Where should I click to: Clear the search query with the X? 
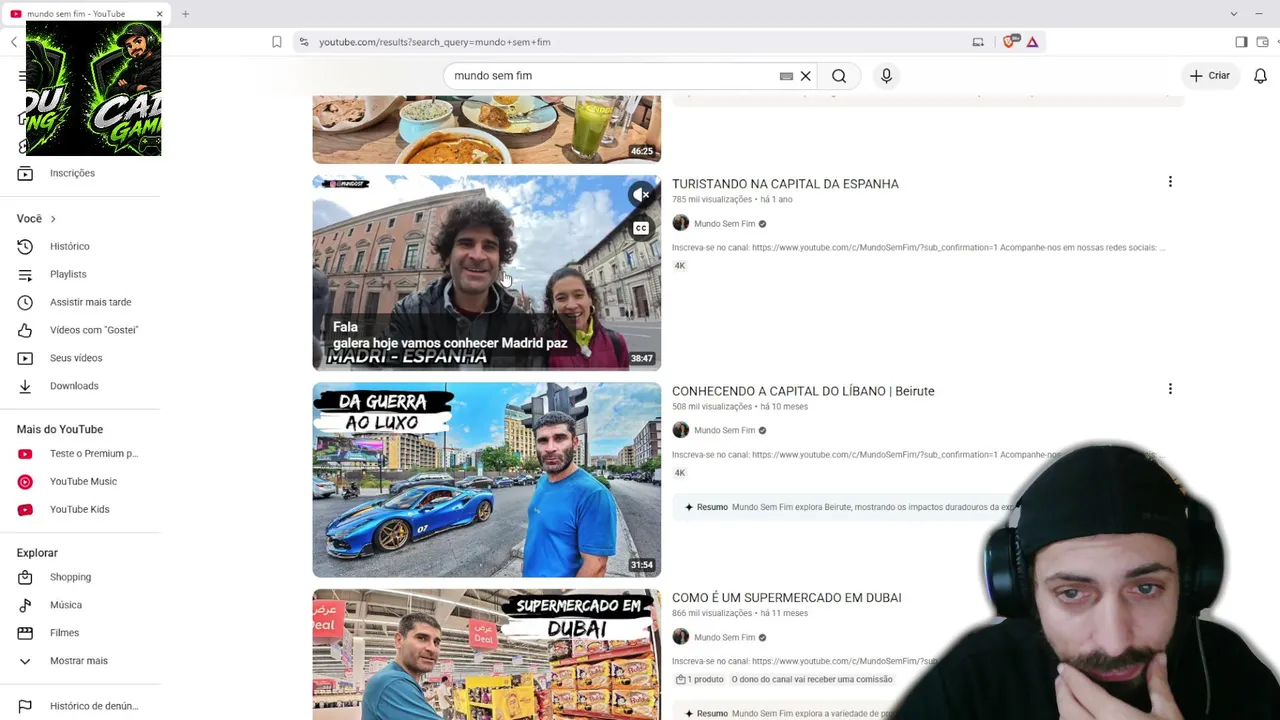(805, 76)
